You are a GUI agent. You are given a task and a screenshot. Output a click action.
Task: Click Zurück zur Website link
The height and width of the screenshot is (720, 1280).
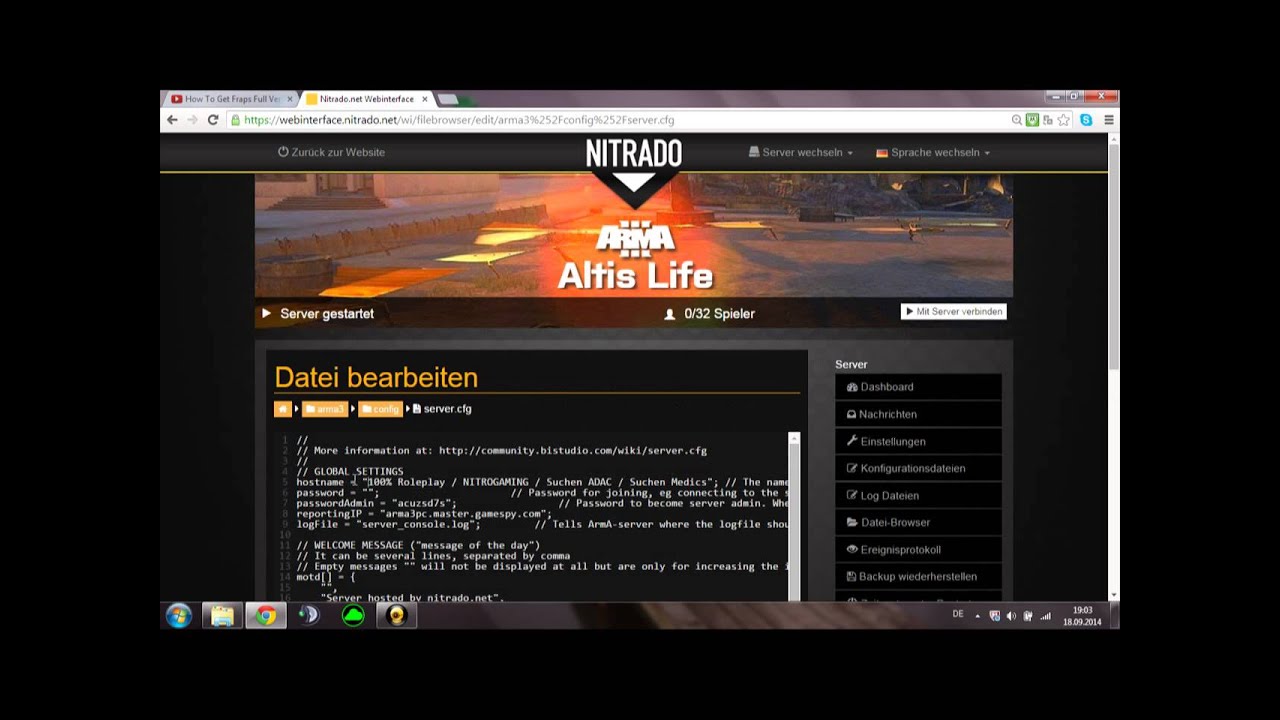pyautogui.click(x=331, y=153)
